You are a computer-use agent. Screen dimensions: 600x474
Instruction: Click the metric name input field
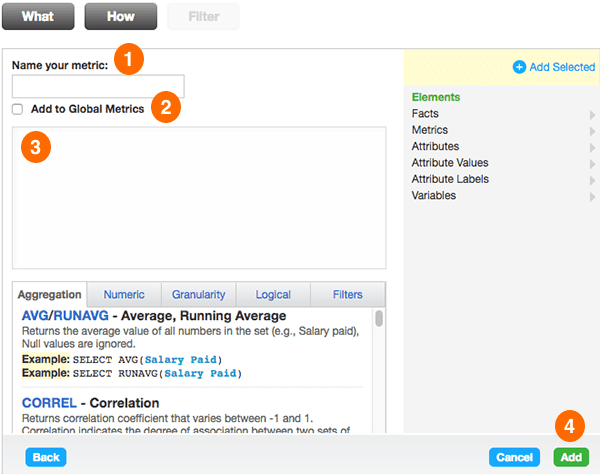98,86
